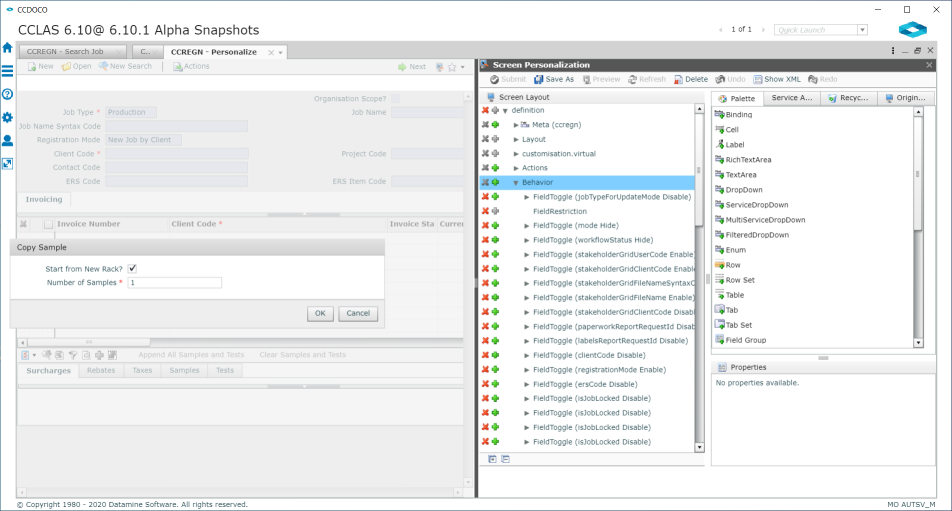
Task: Select FieldToggle (ersCode Disable) row
Action: click(x=585, y=384)
